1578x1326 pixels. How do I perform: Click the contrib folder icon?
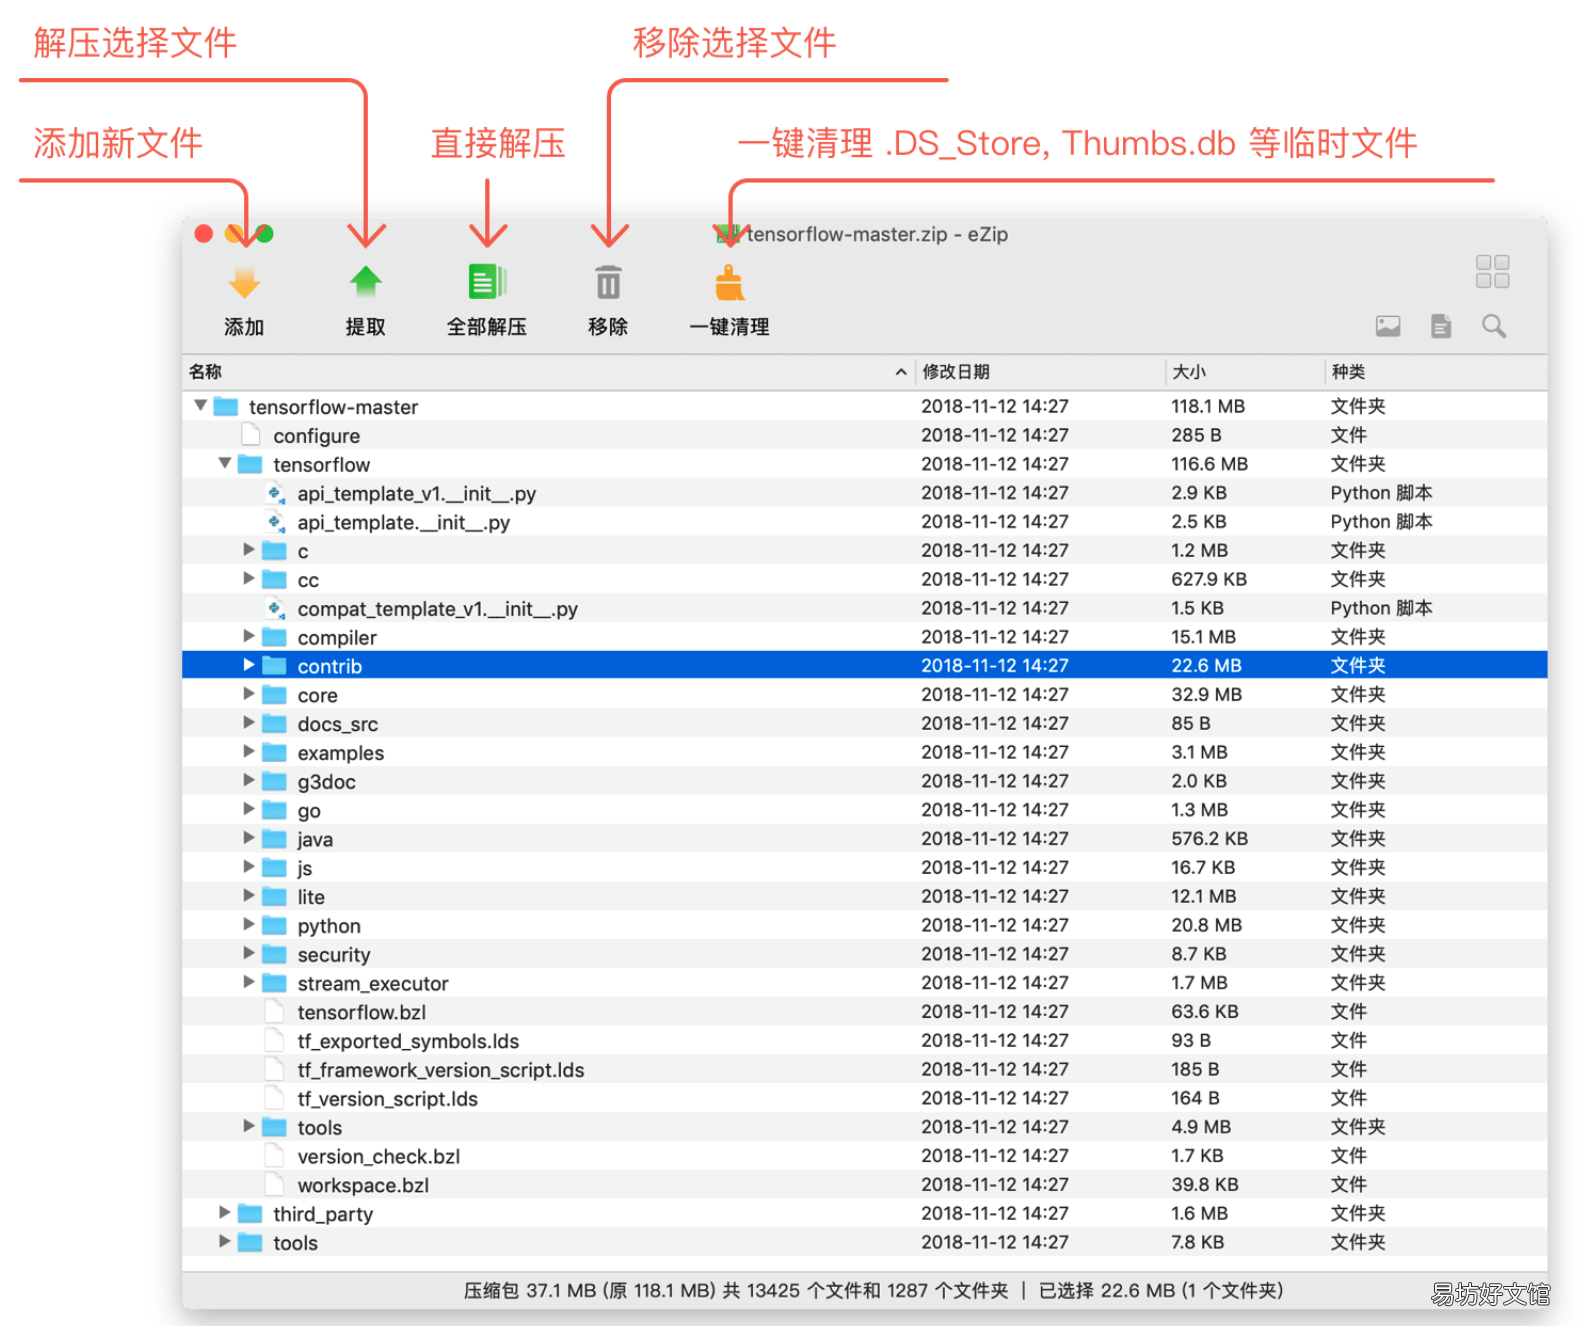click(274, 666)
